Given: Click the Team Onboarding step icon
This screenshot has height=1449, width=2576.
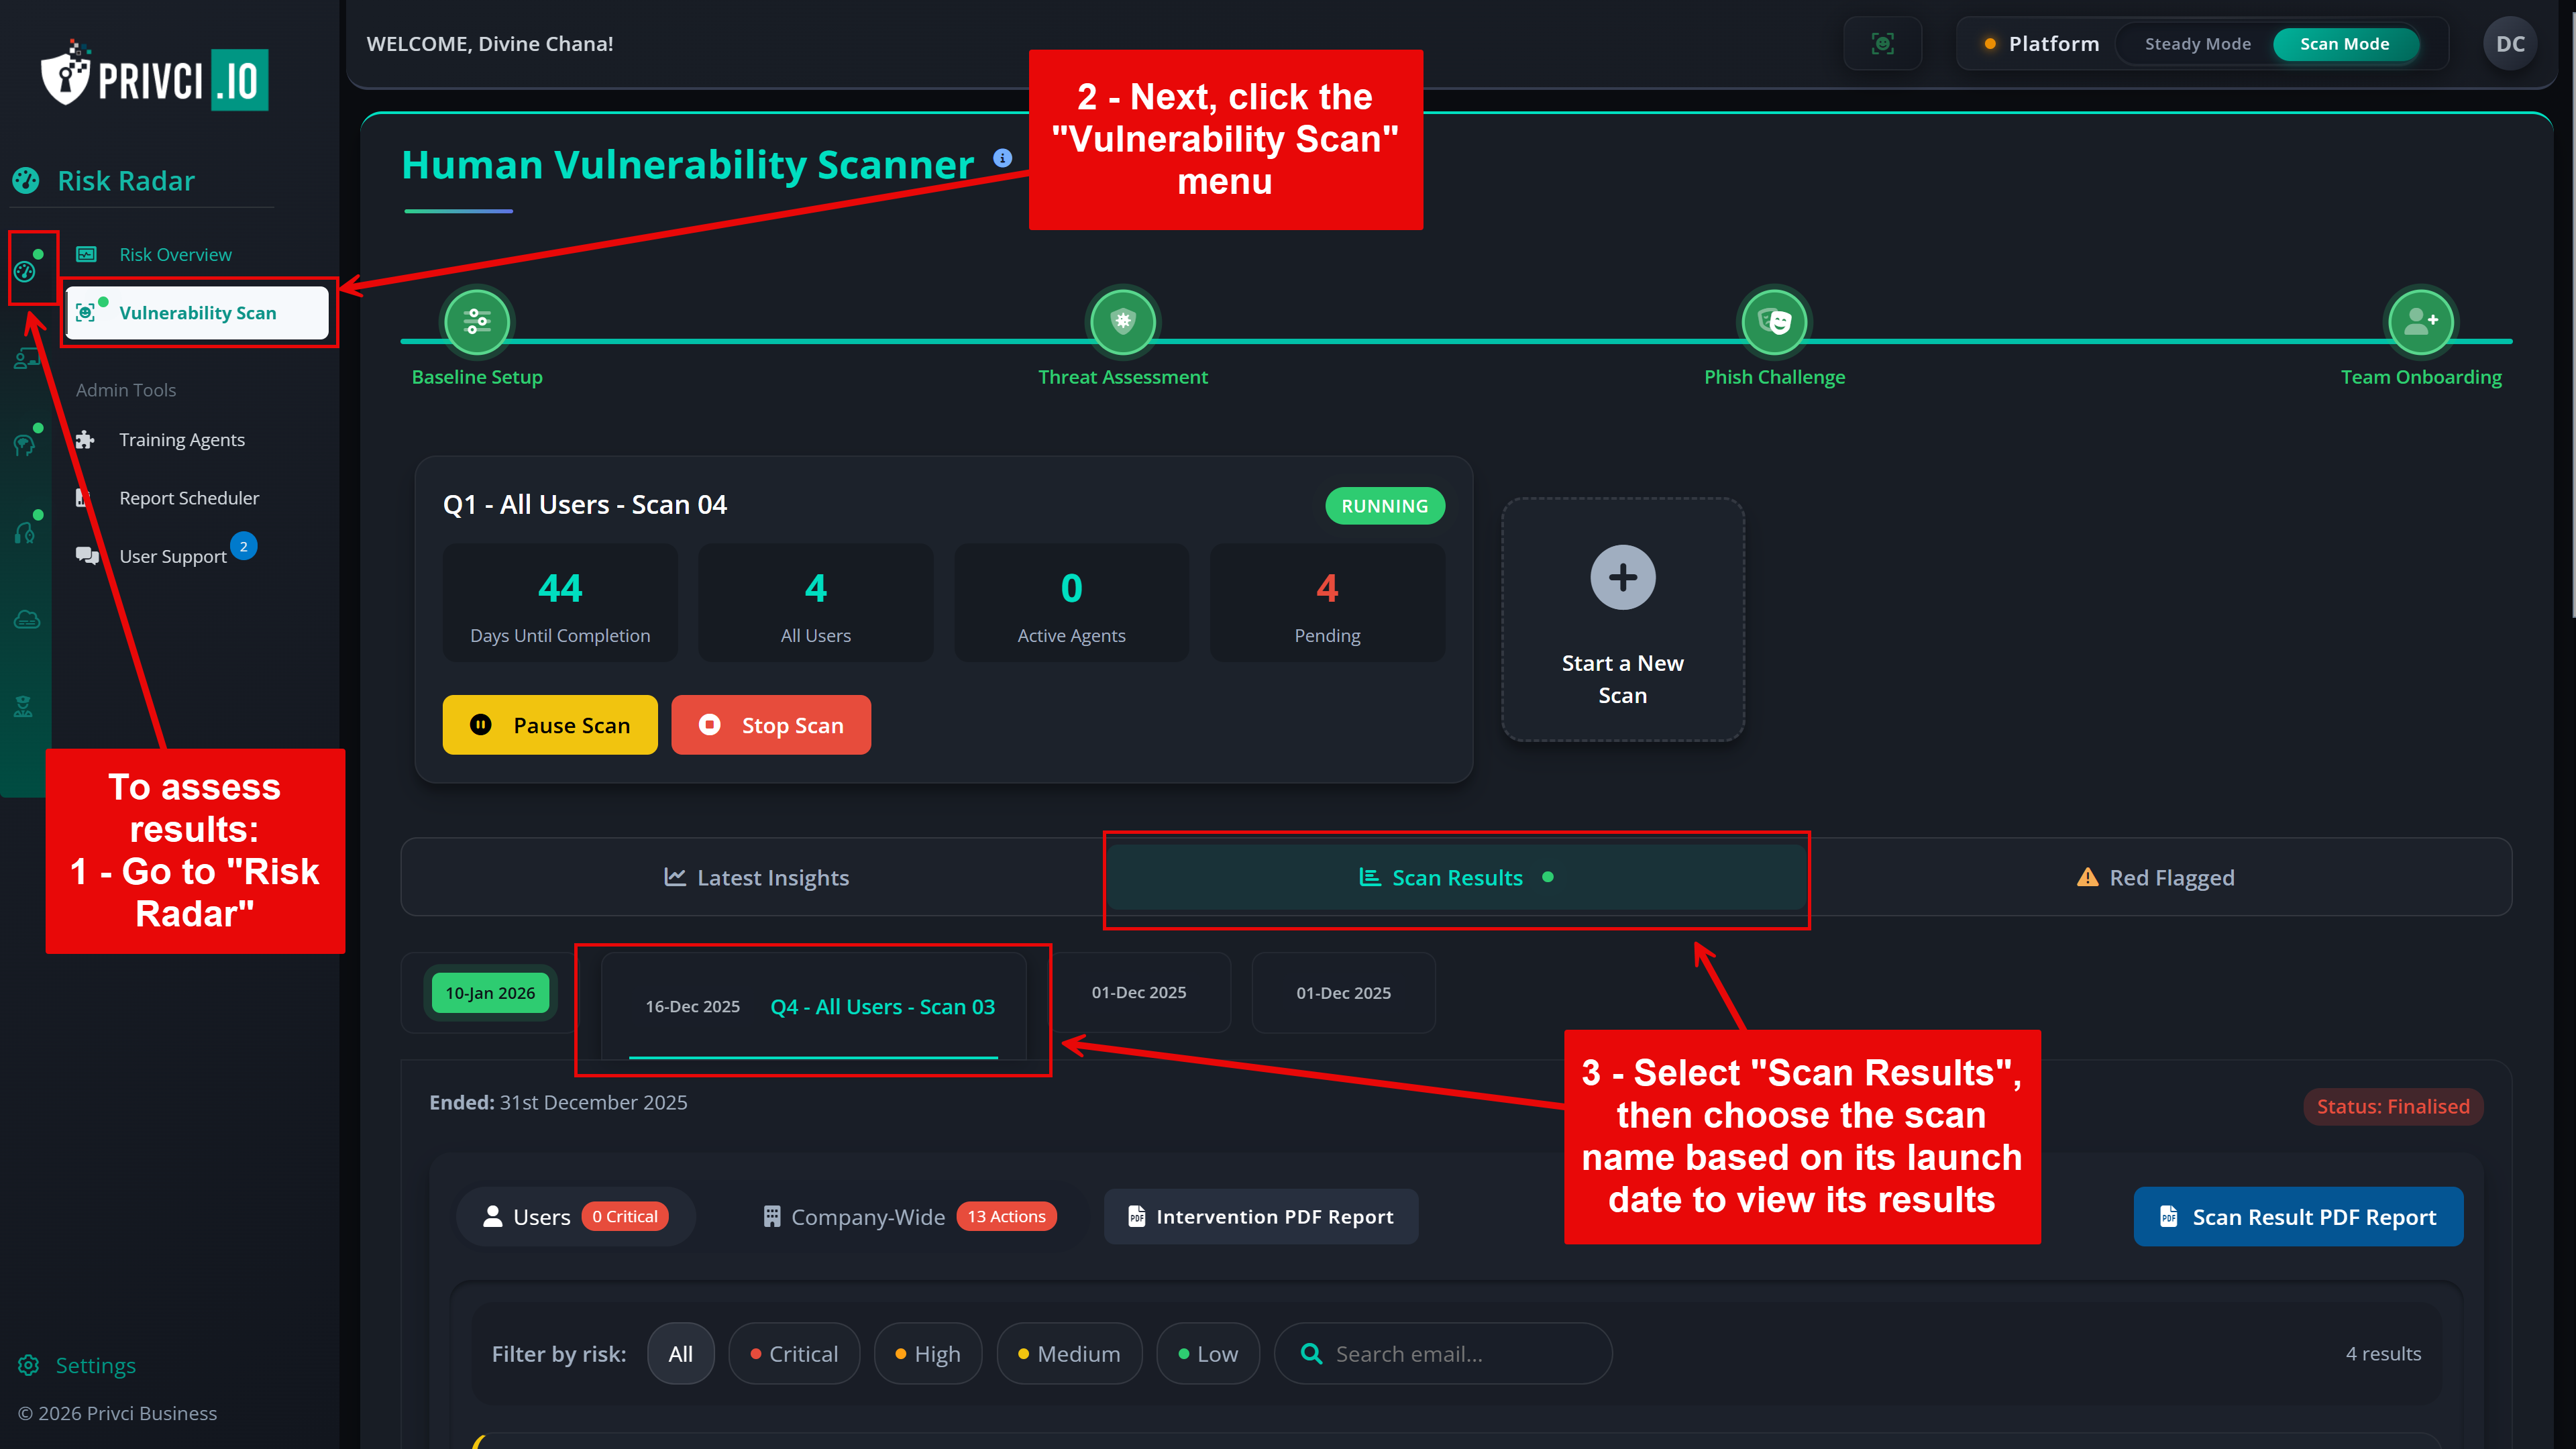Looking at the screenshot, I should (x=2420, y=322).
